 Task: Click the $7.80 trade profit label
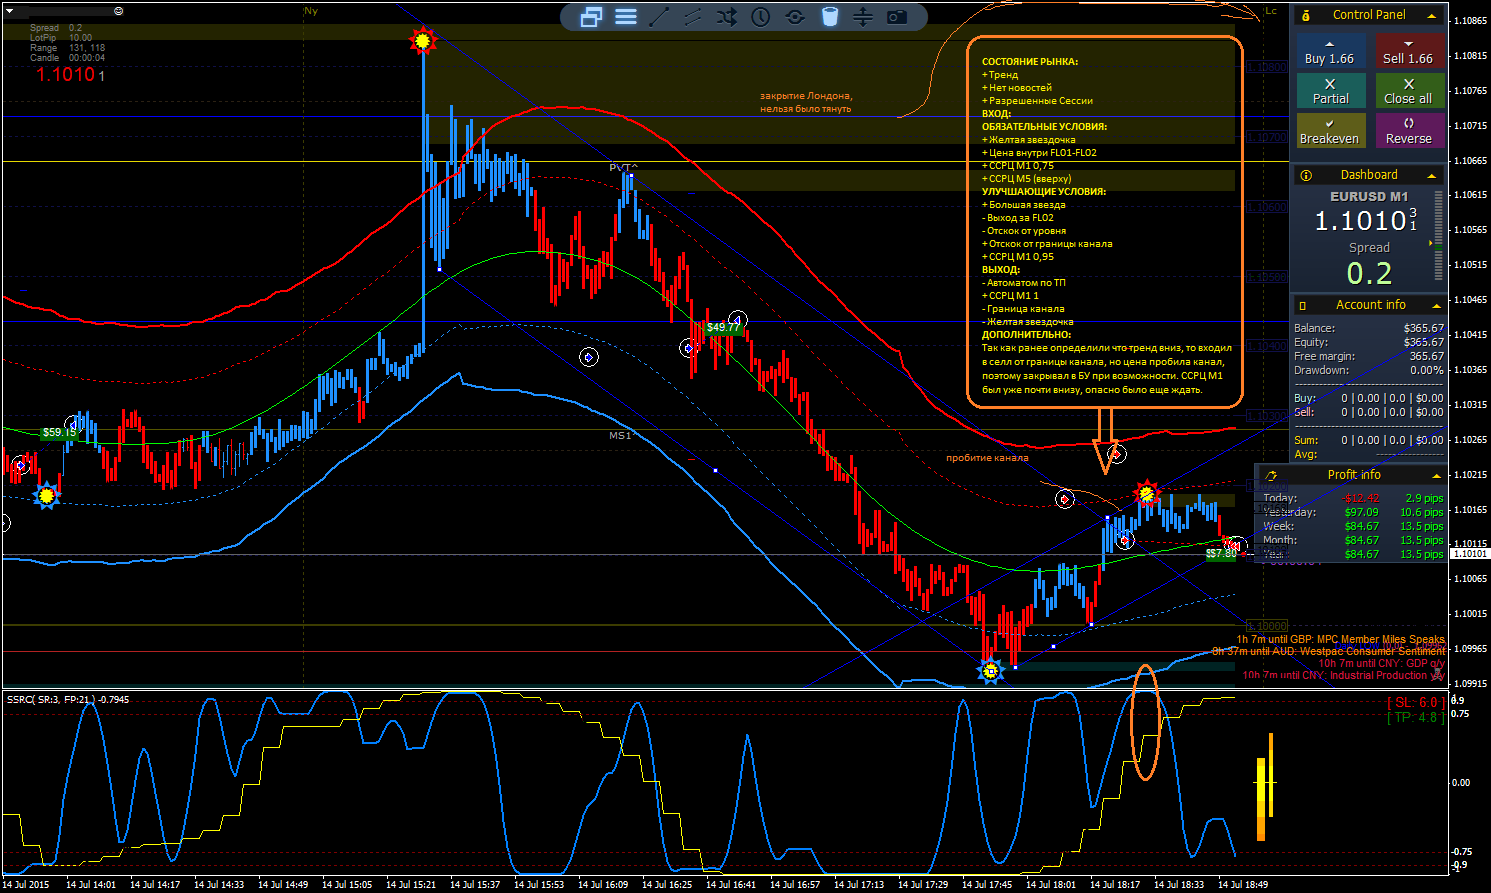(x=1220, y=553)
